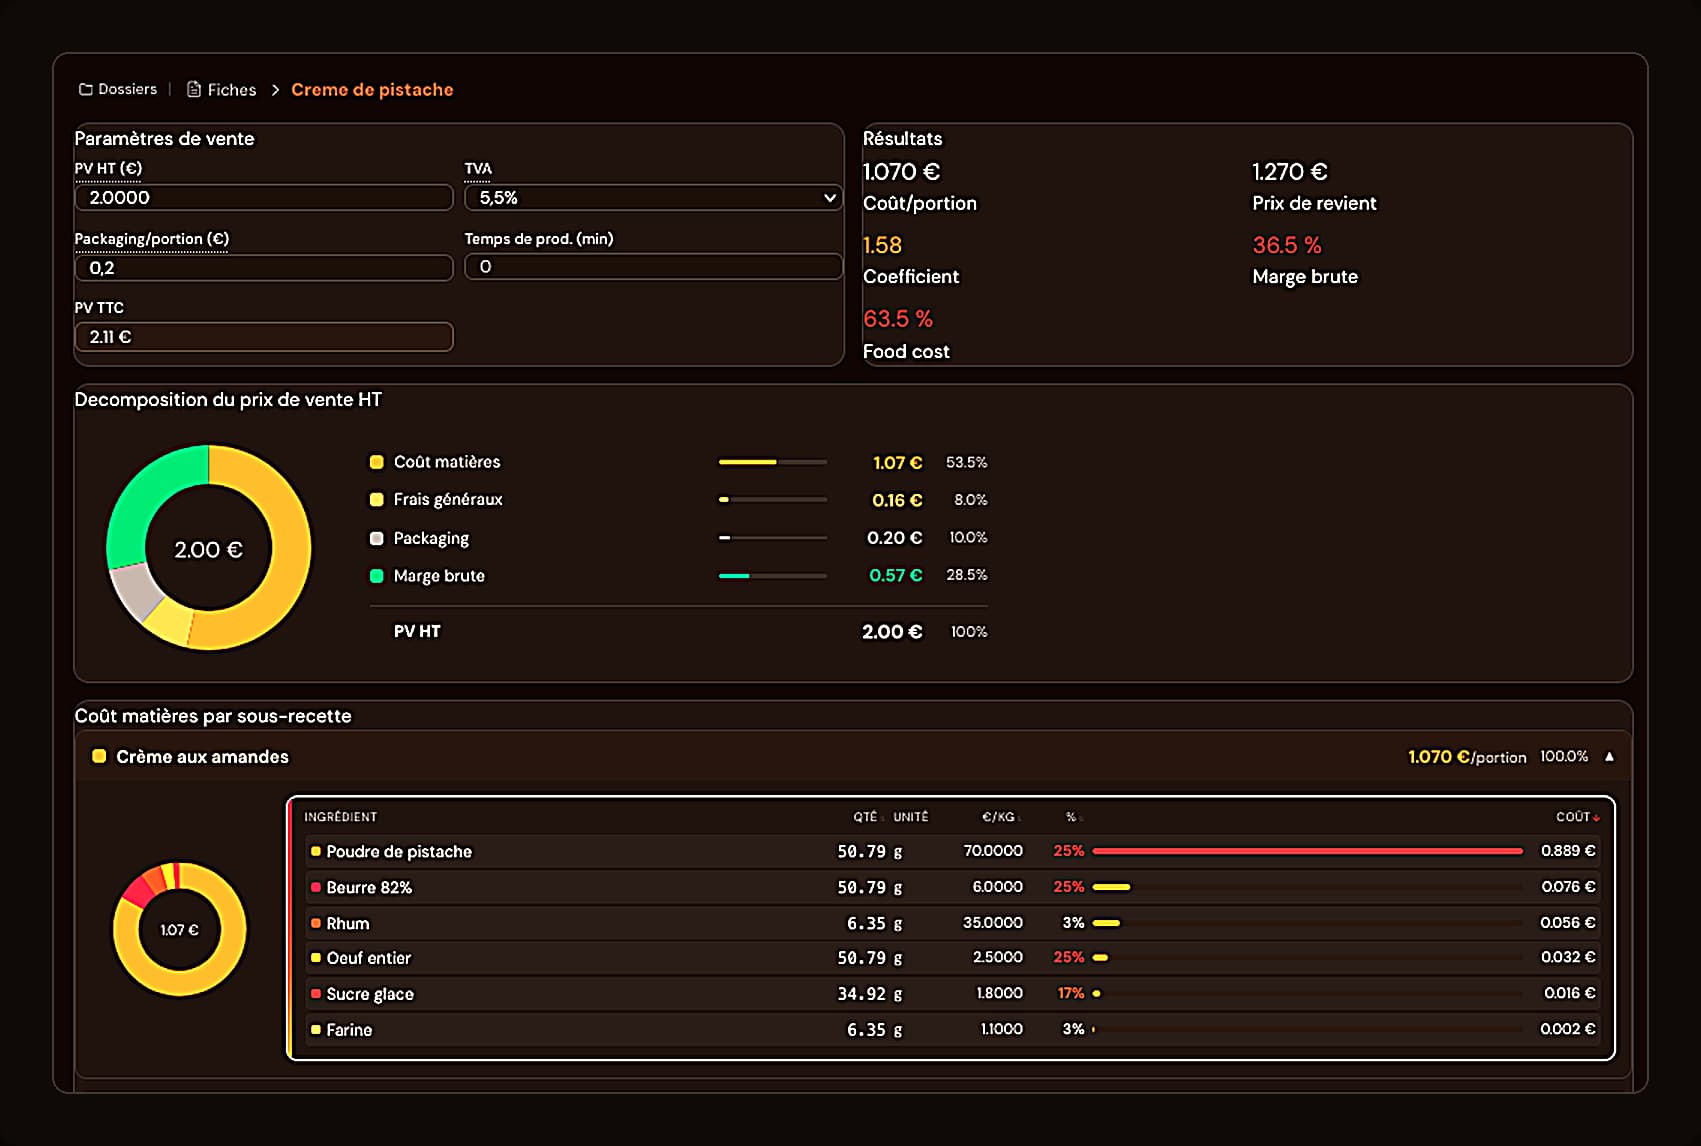The image size is (1701, 1146).
Task: Edit the Packaging/portion field
Action: [264, 267]
